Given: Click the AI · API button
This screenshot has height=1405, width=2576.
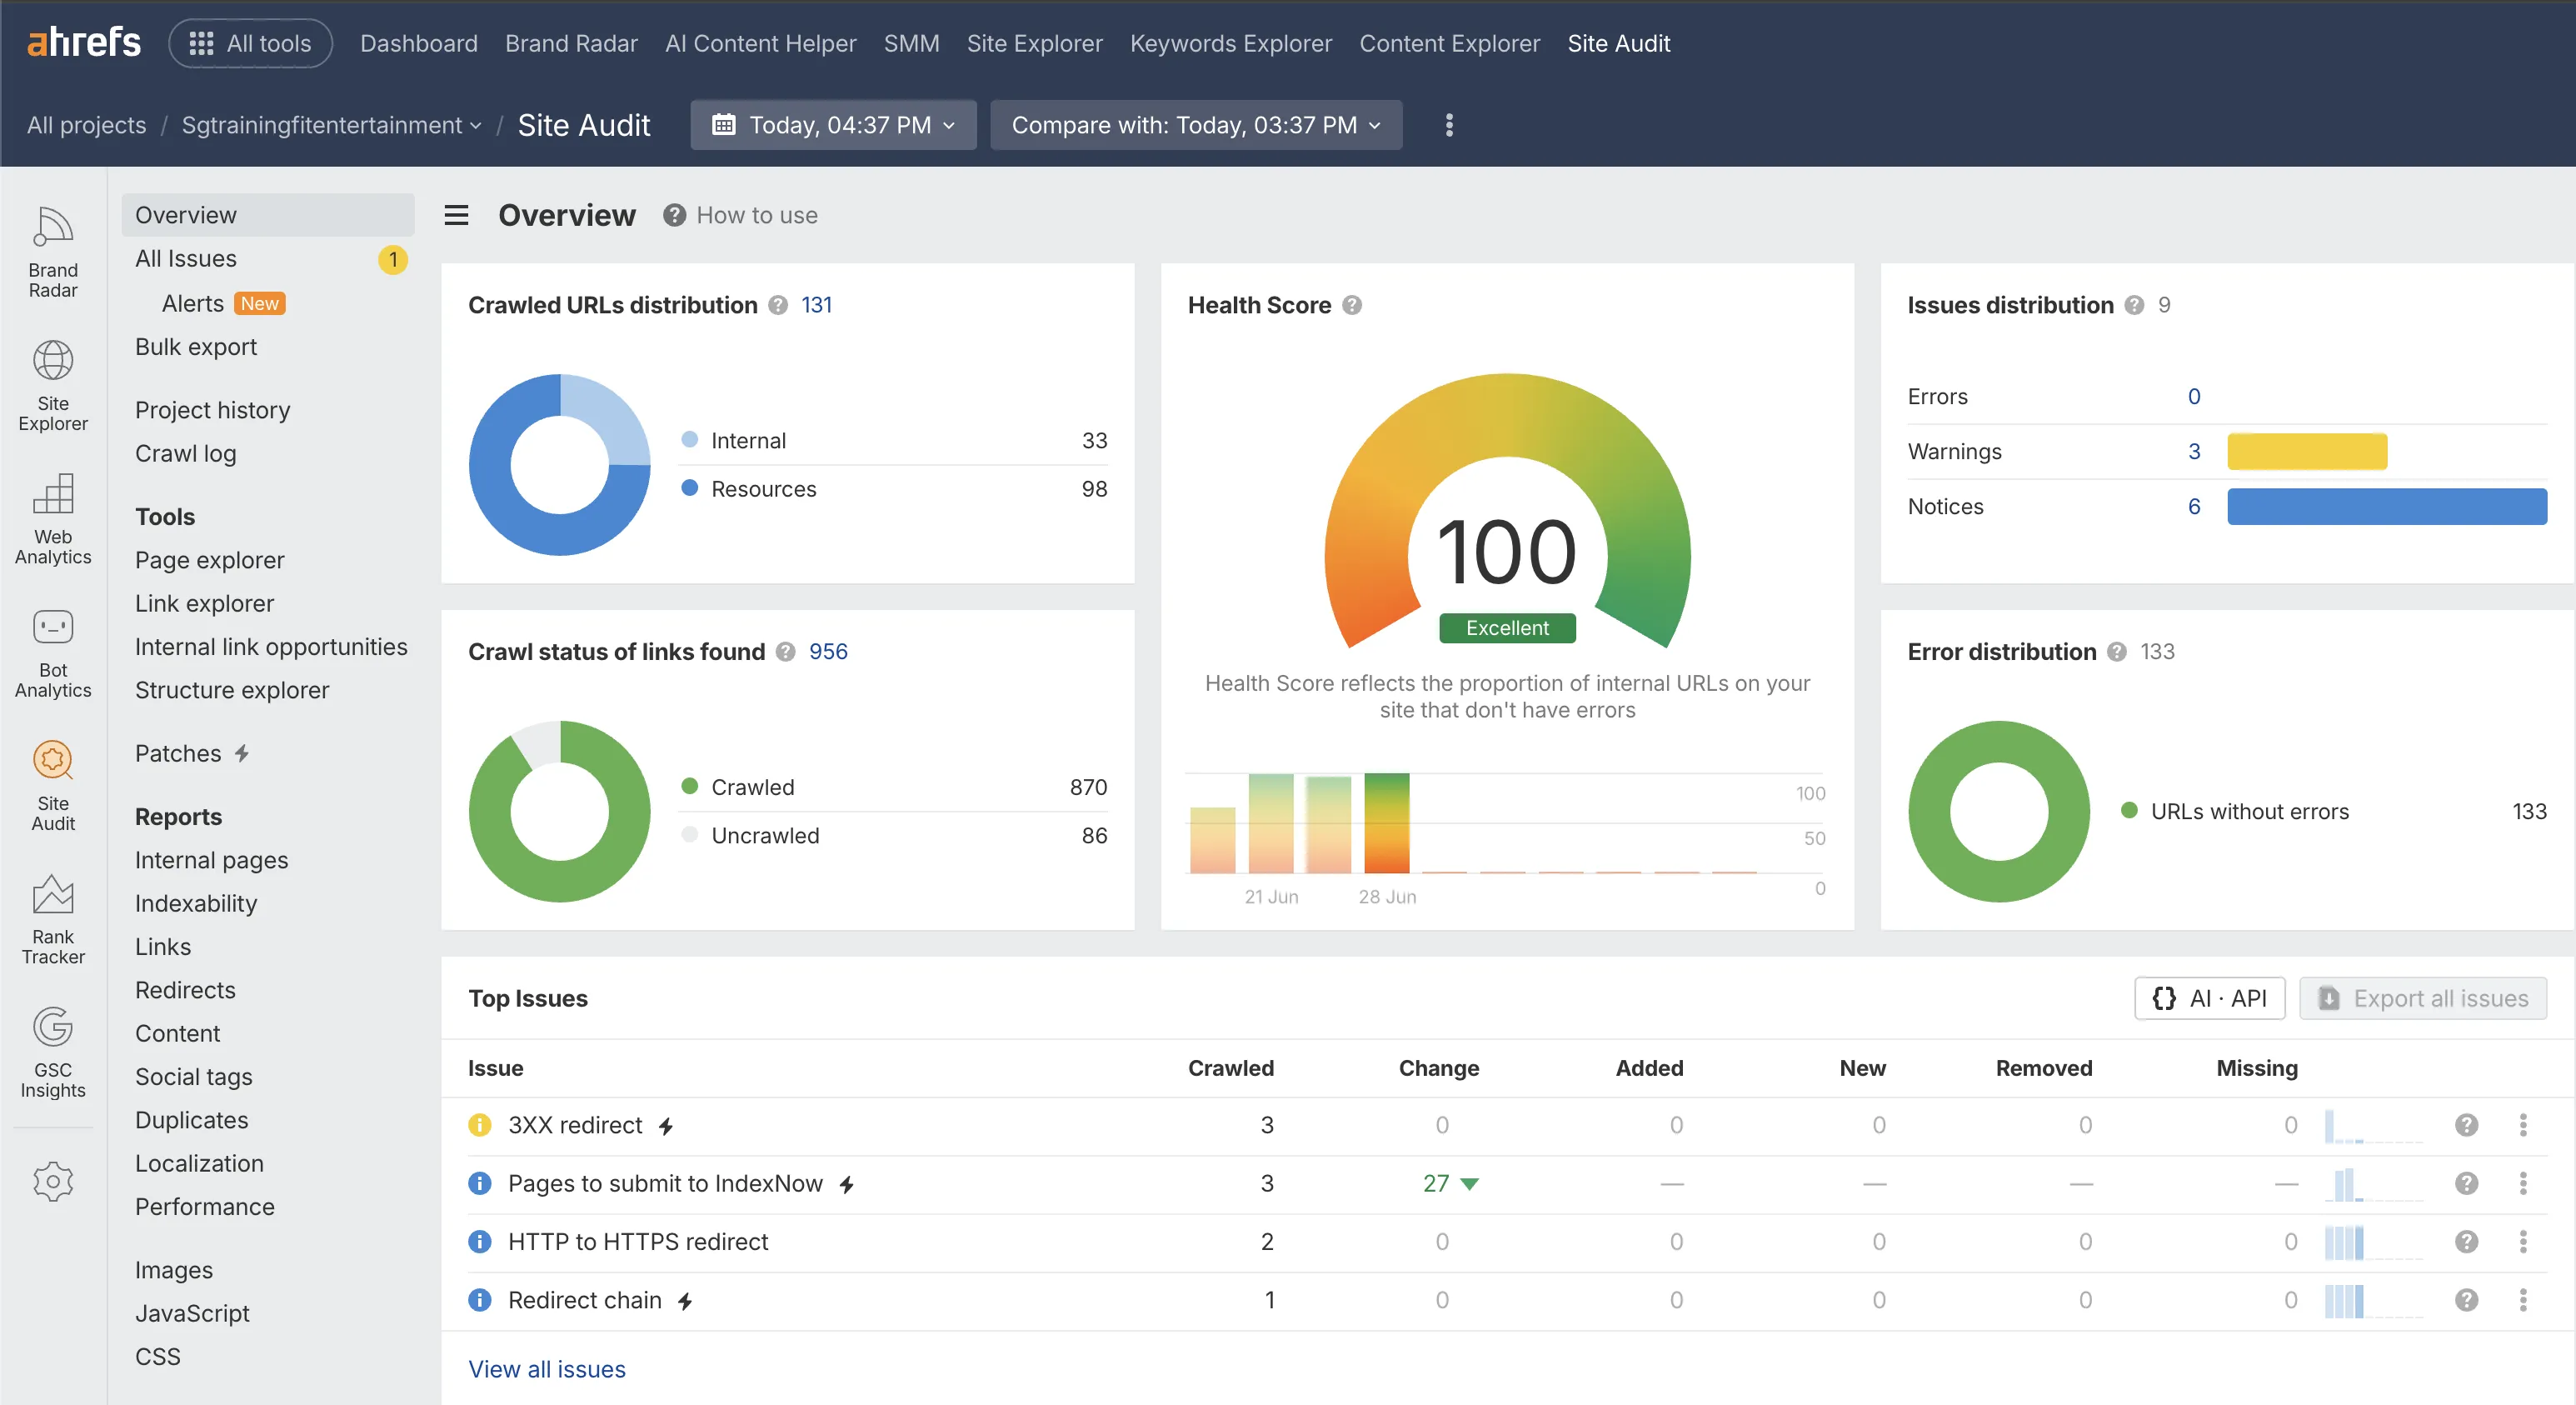Looking at the screenshot, I should (2209, 998).
